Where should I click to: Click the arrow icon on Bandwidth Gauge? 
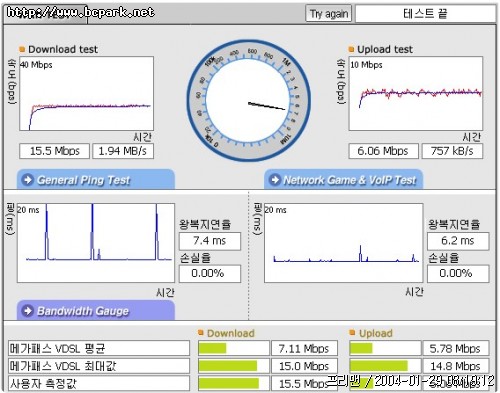(x=27, y=311)
